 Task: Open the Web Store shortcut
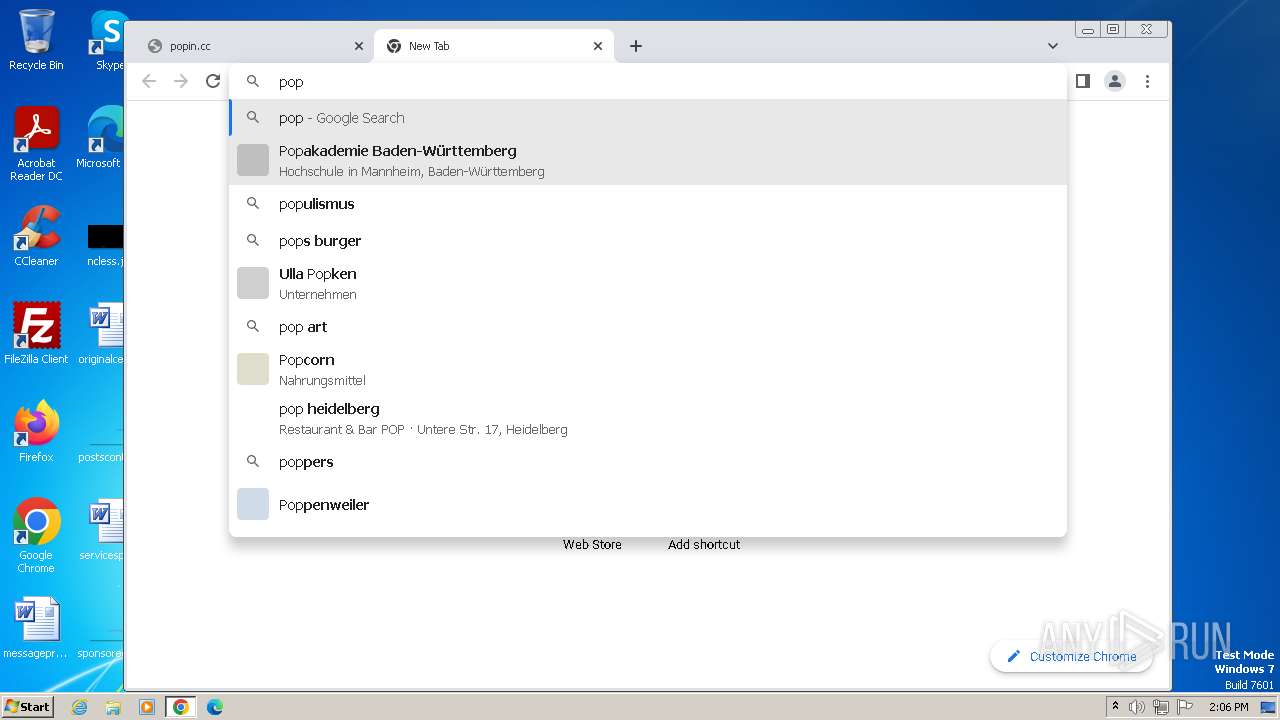click(592, 545)
